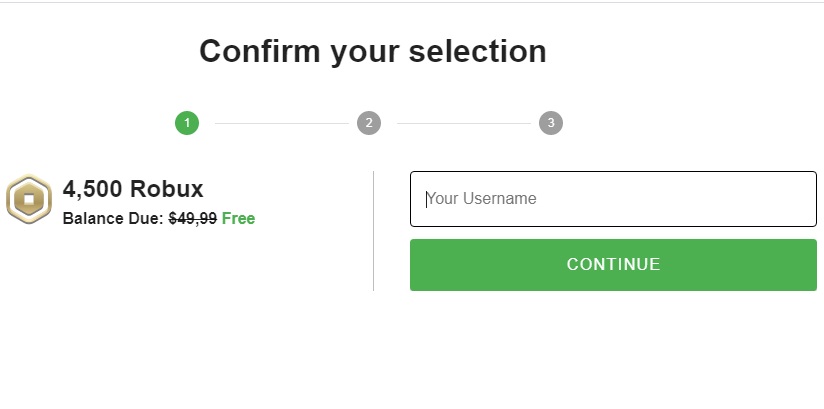Viewport: 824px width, 409px height.
Task: Click the bold "Robux" word in the title
Action: coord(166,189)
